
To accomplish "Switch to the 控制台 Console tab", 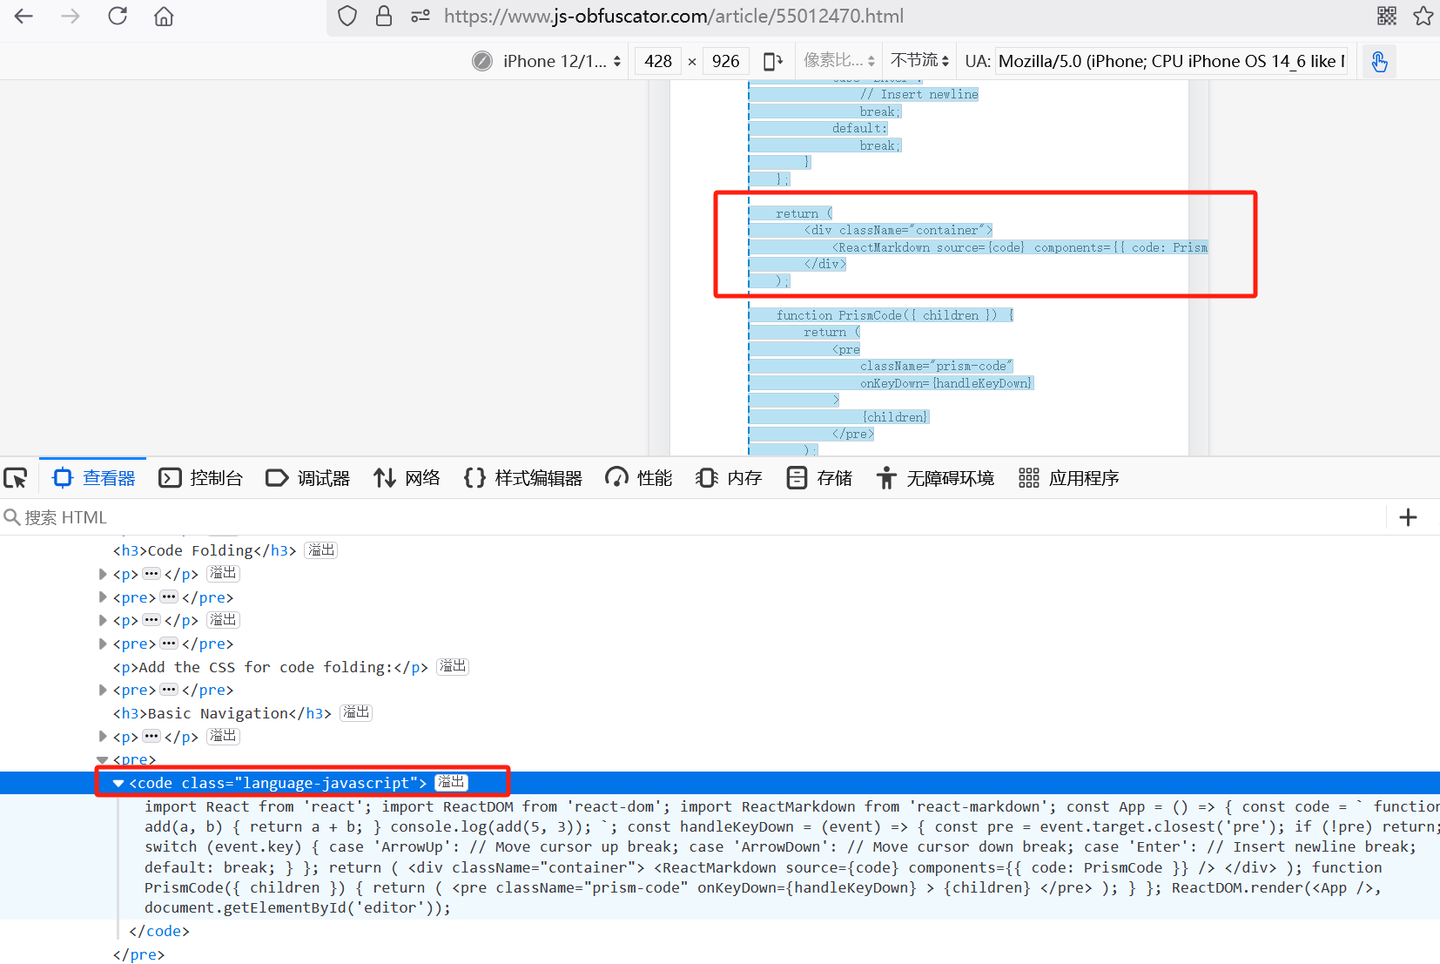I will pos(201,478).
